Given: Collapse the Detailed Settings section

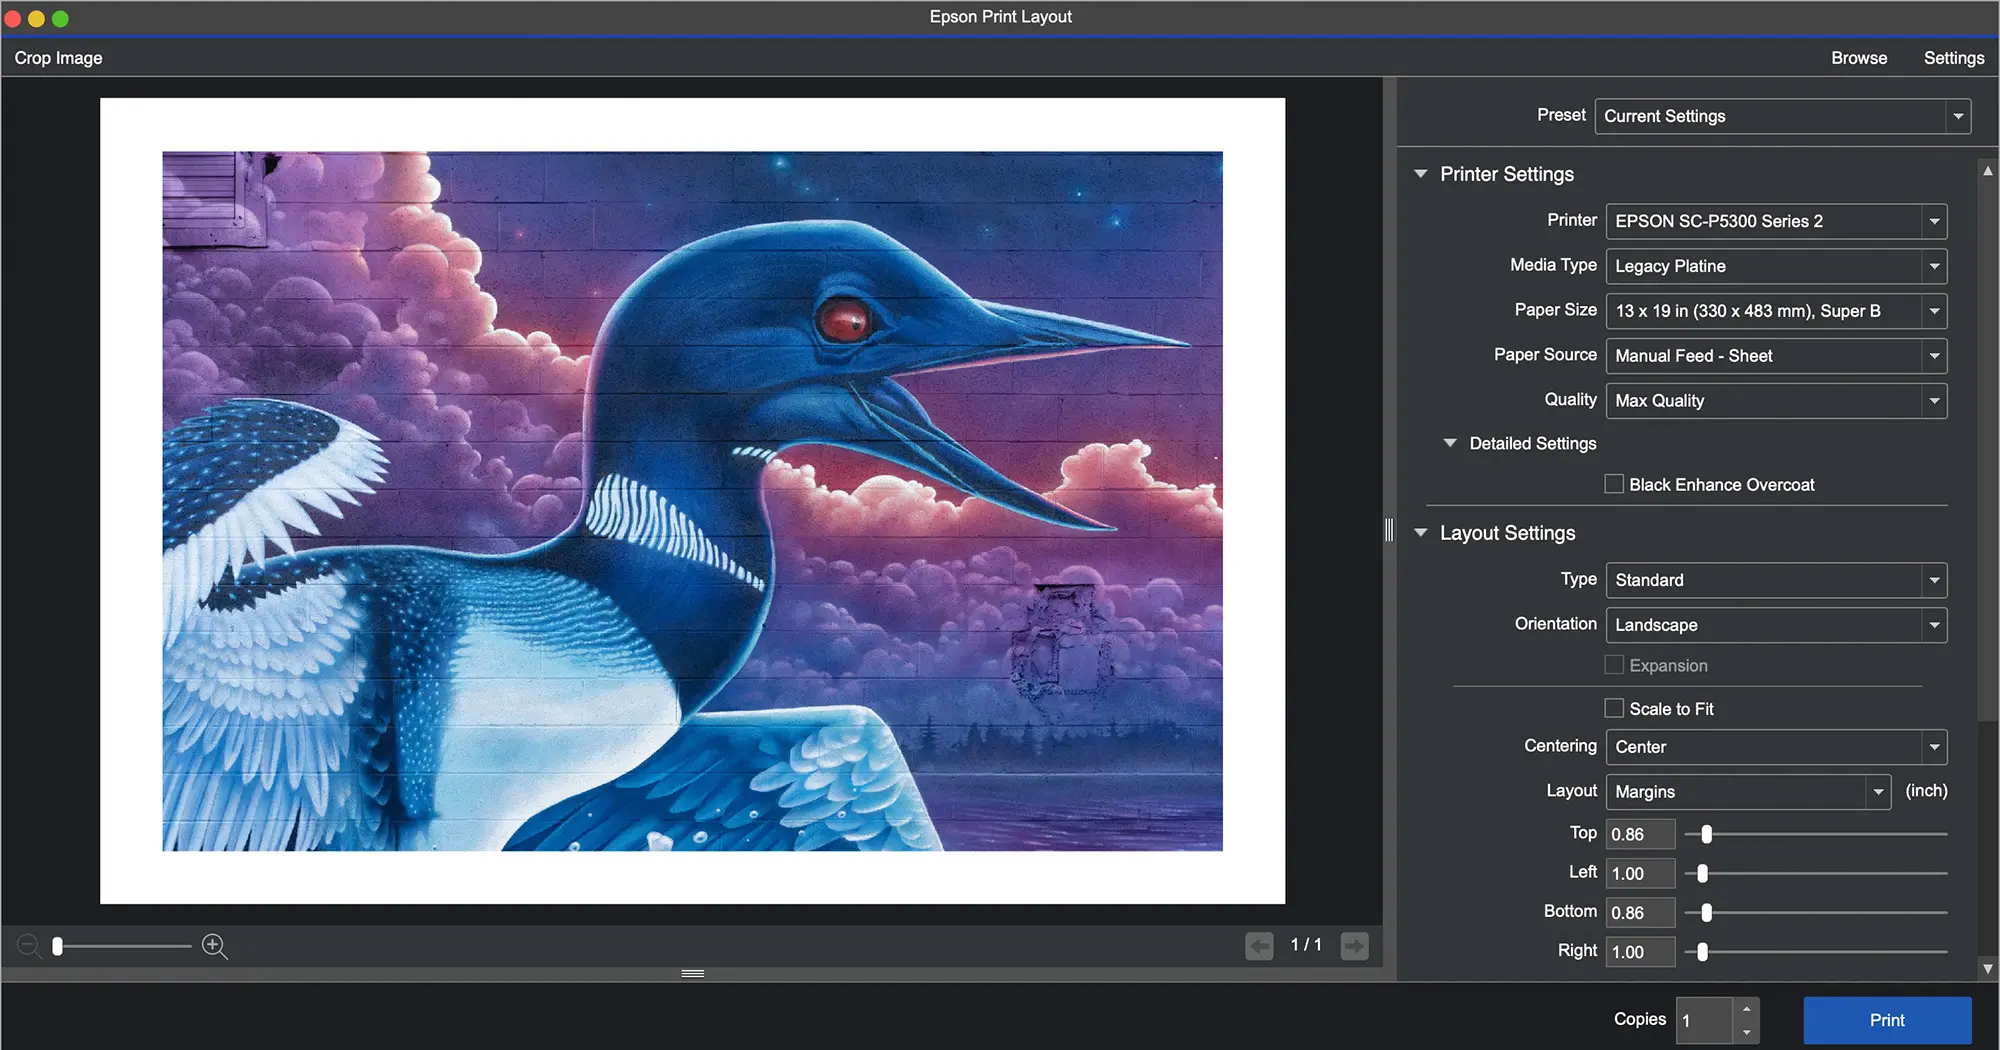Looking at the screenshot, I should tap(1450, 443).
